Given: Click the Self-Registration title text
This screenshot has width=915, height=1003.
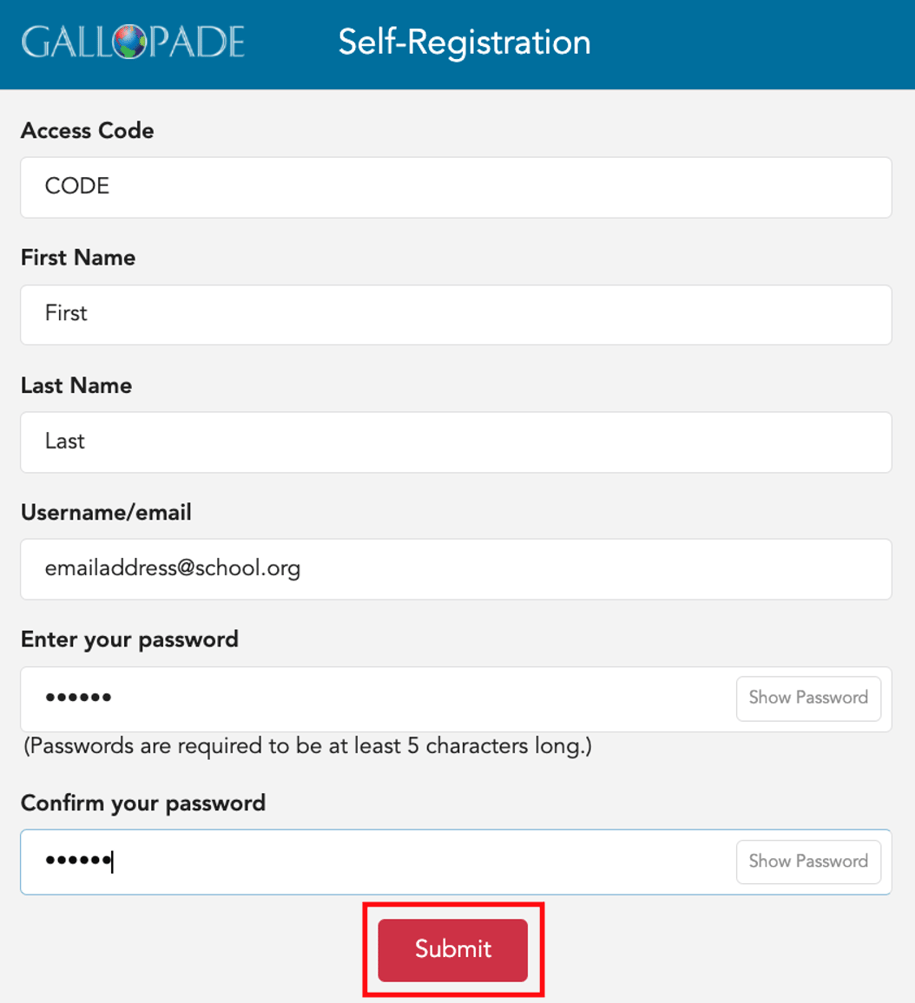Looking at the screenshot, I should tap(464, 42).
